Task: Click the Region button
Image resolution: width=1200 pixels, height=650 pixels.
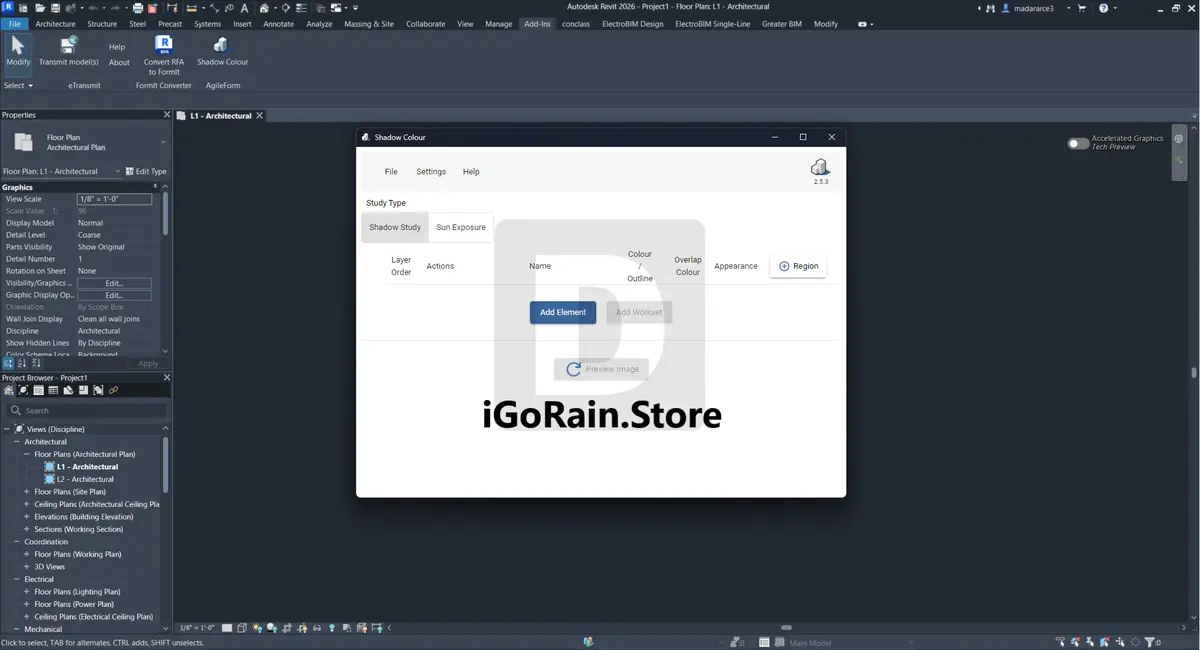Action: [x=798, y=266]
